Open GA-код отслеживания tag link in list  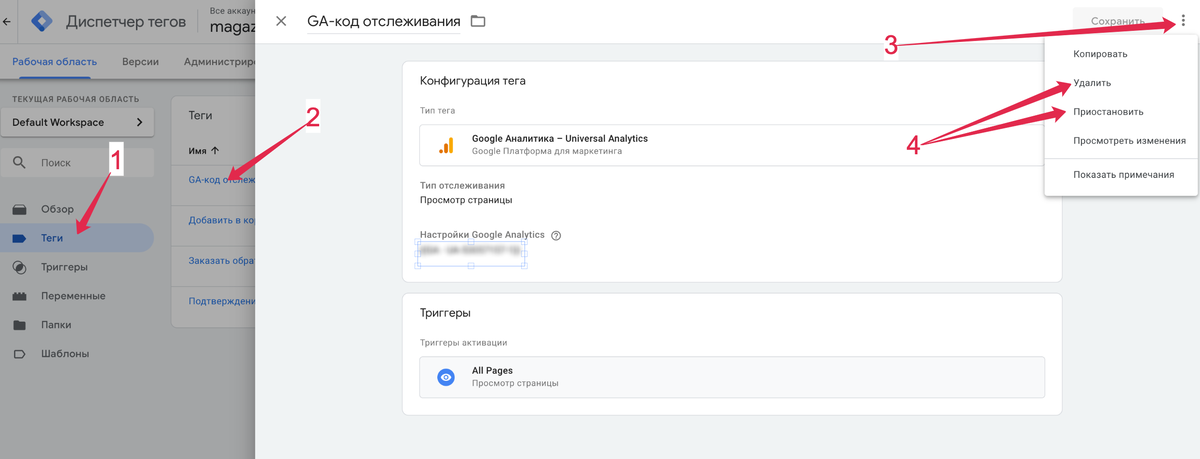click(222, 180)
